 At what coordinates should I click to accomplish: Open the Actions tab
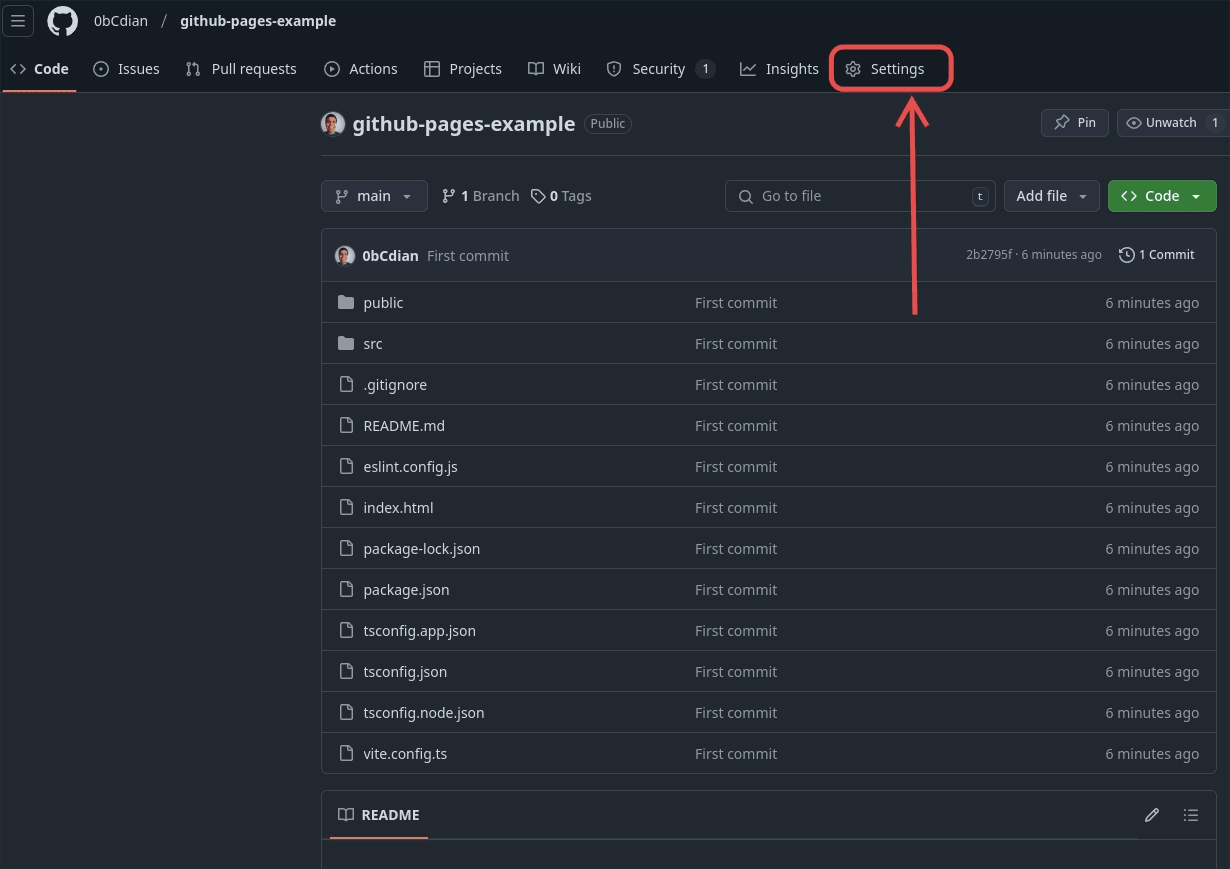tap(361, 69)
